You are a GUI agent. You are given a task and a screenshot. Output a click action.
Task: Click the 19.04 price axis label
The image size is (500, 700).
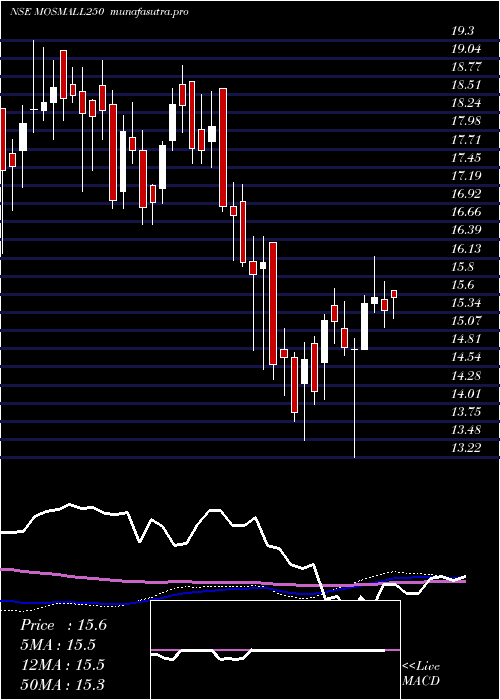(x=466, y=49)
